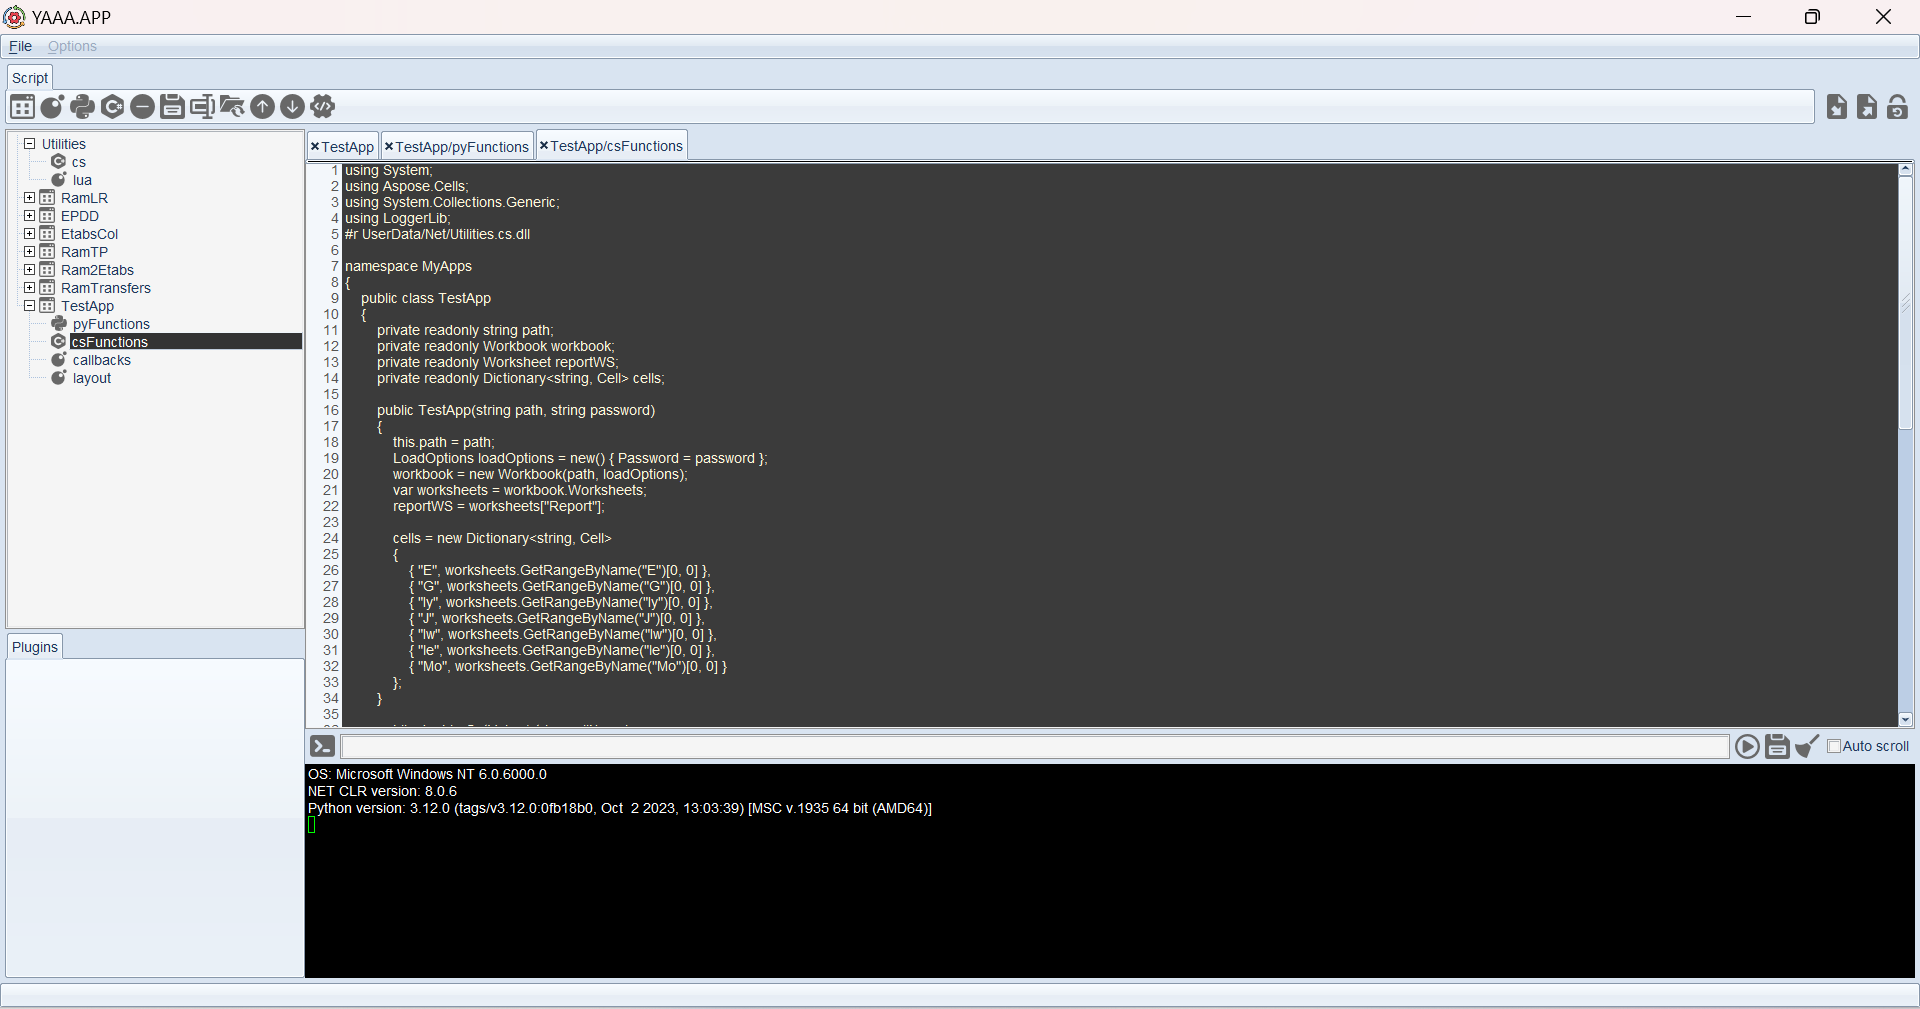The image size is (1920, 1009).
Task: Add a C# script via the C# icon
Action: tap(112, 106)
